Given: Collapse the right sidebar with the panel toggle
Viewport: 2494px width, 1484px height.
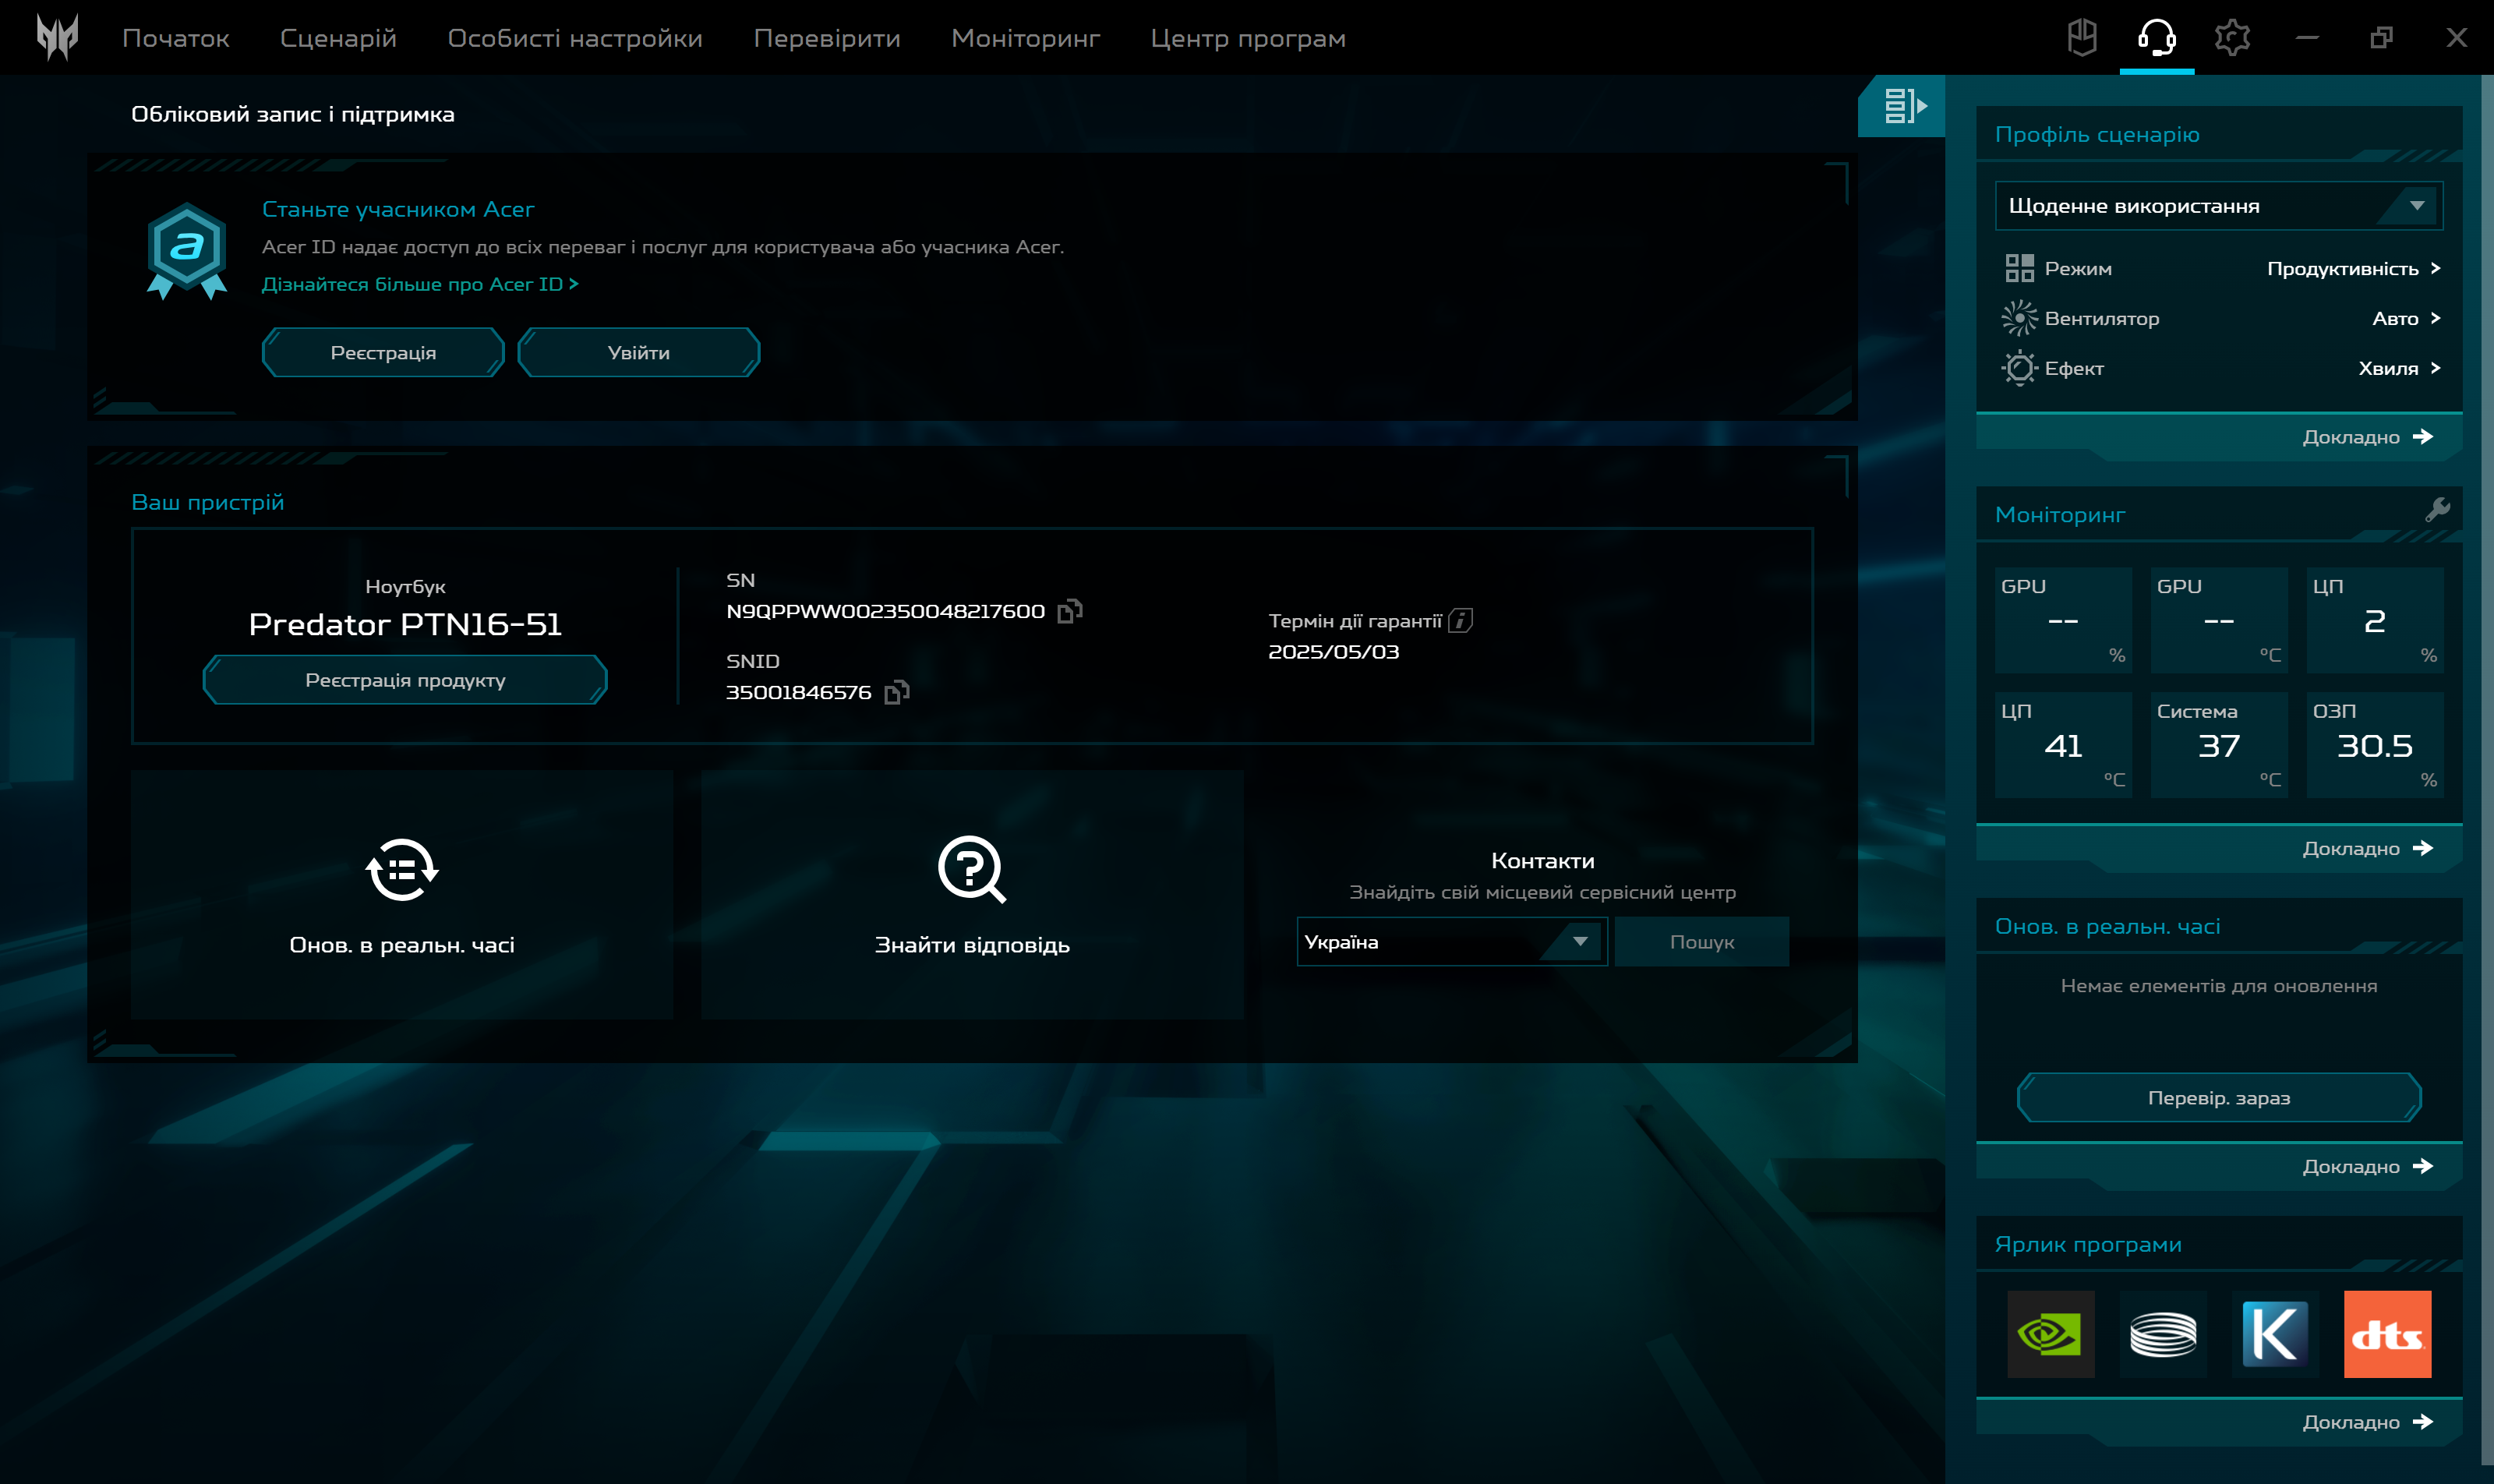Looking at the screenshot, I should (x=1903, y=106).
